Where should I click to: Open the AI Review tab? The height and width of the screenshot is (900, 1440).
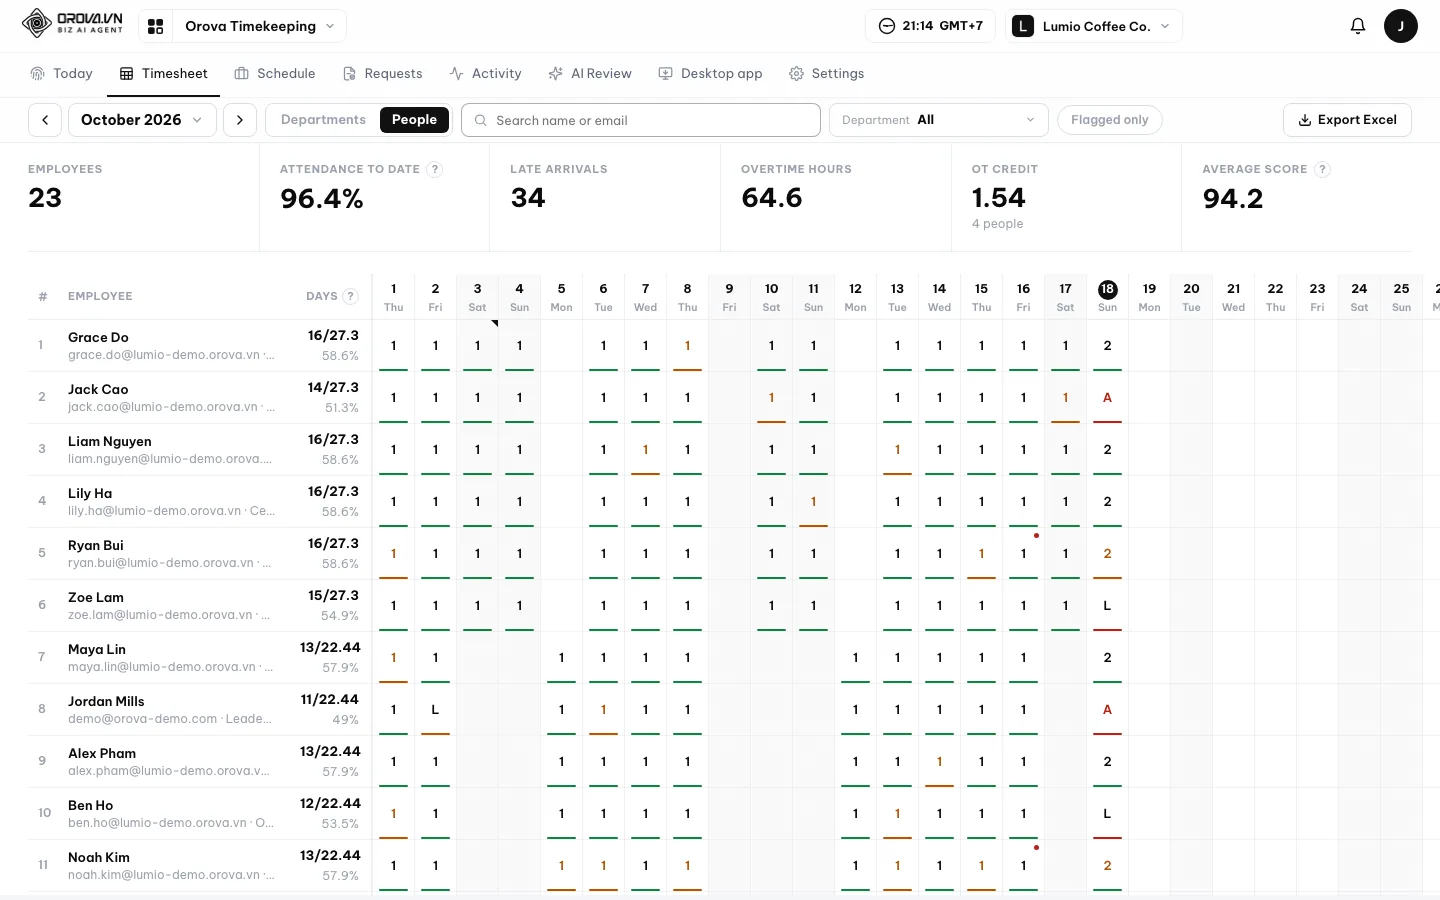pos(590,74)
